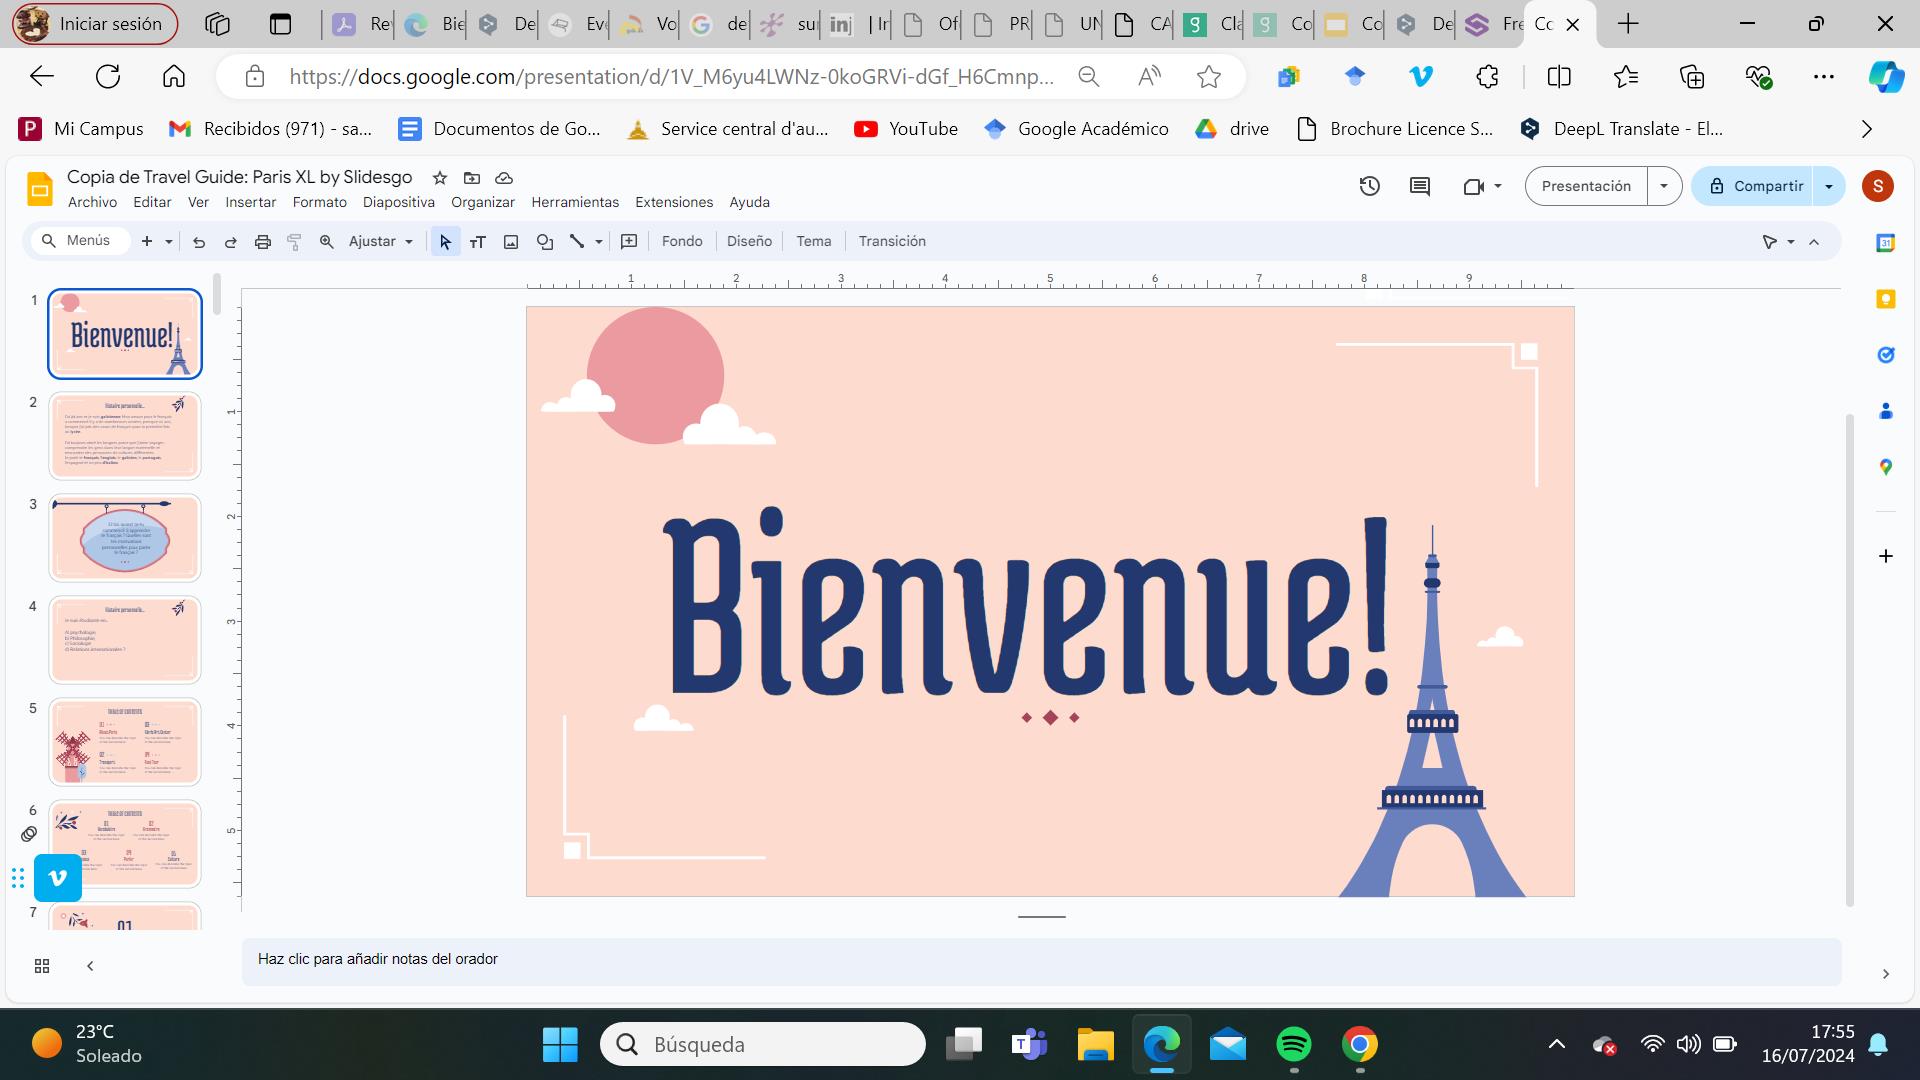1920x1080 pixels.
Task: Open version history clock icon
Action: 1370,186
